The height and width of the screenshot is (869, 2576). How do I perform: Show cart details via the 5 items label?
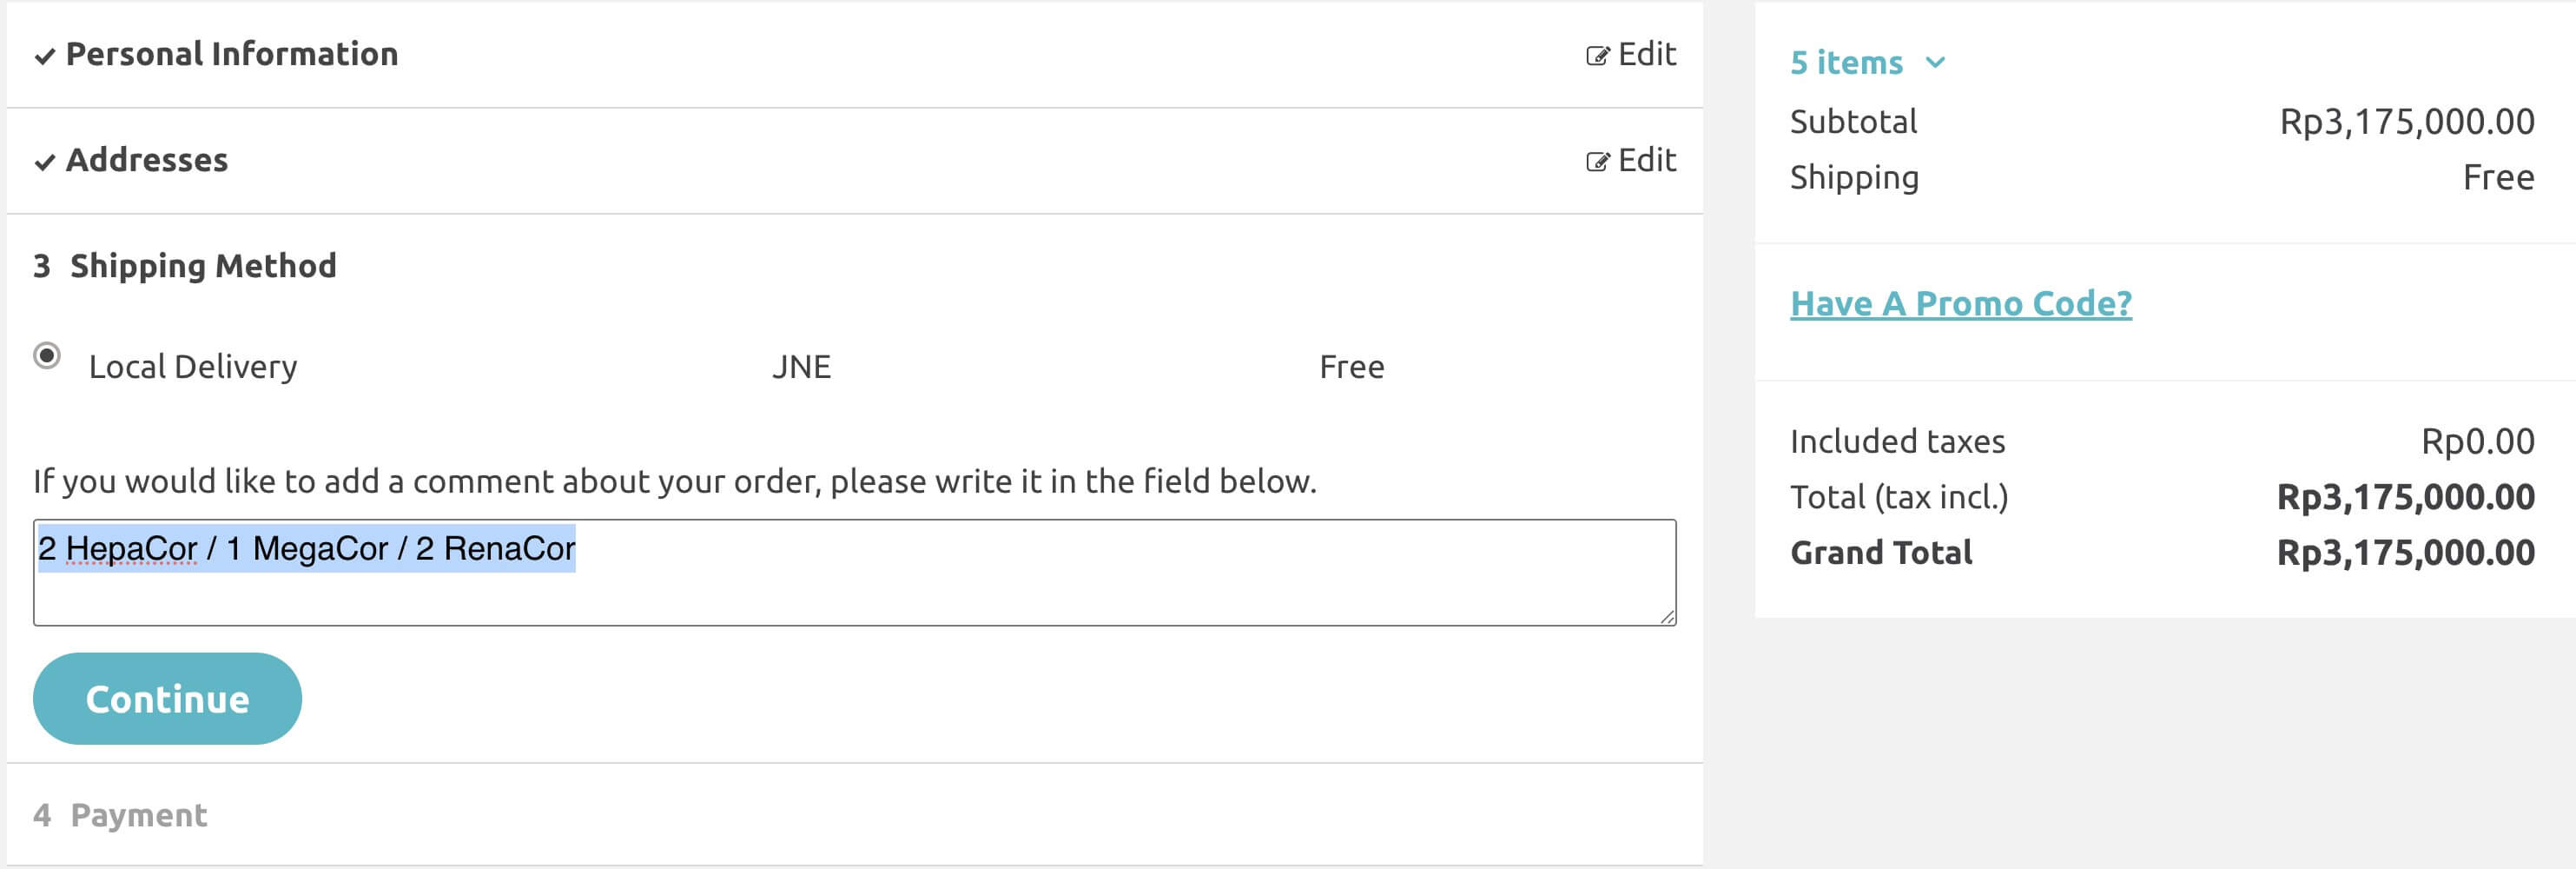point(1846,63)
